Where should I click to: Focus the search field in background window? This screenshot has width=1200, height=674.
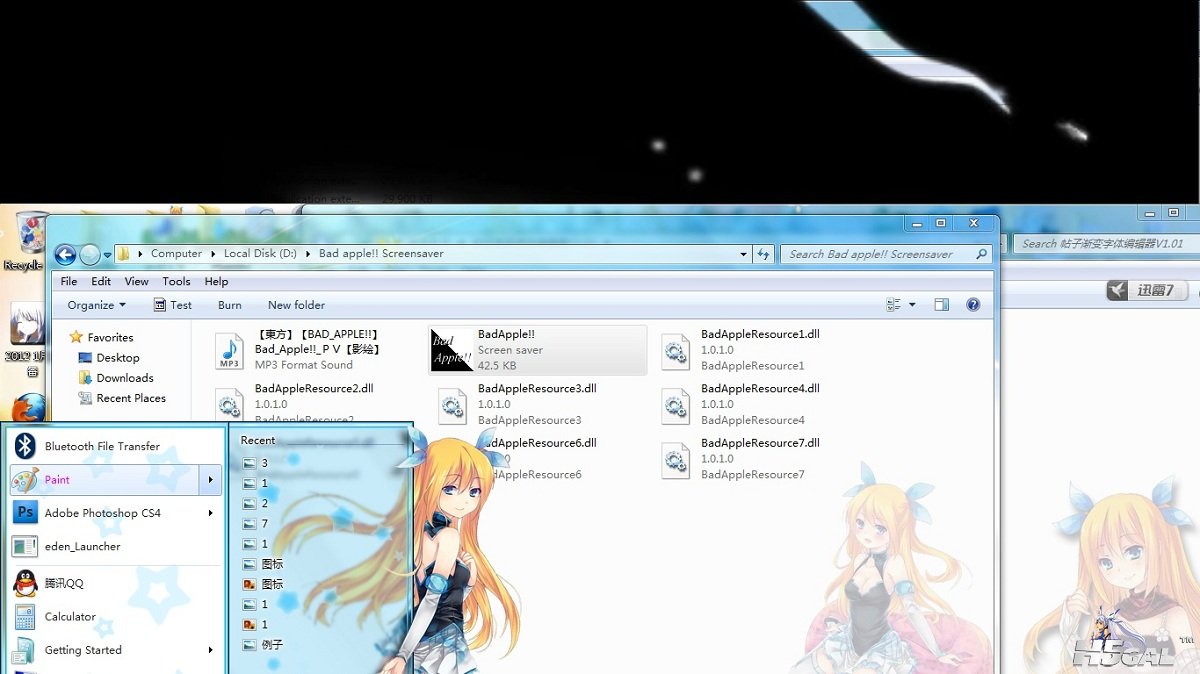click(1108, 243)
